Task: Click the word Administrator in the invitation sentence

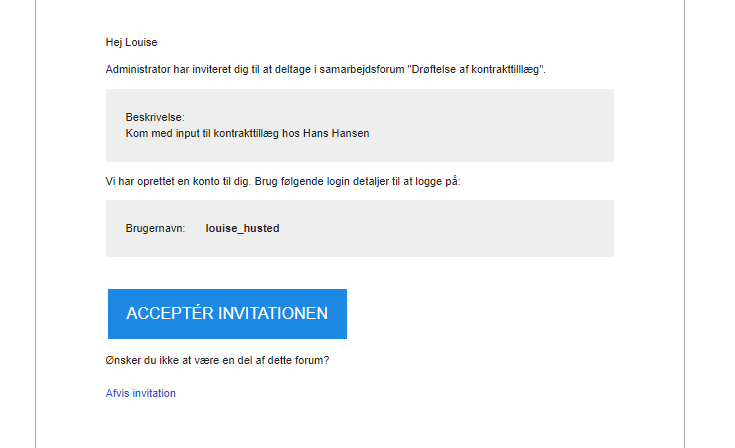Action: coord(138,69)
